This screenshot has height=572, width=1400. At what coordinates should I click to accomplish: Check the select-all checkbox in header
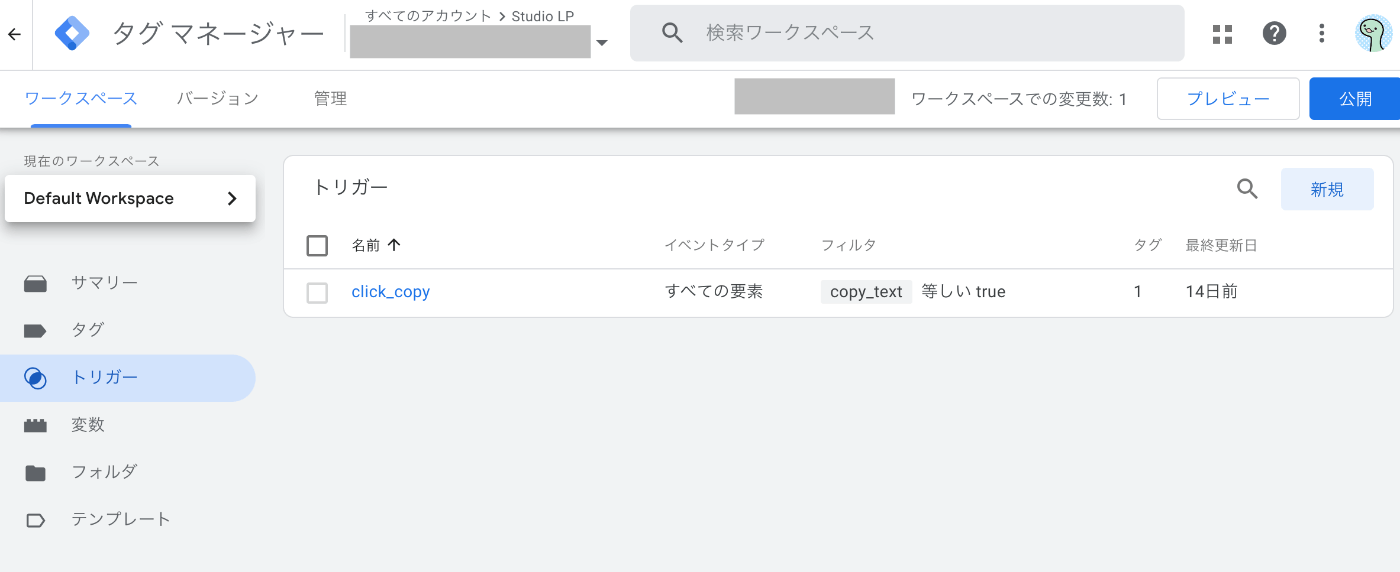(317, 245)
